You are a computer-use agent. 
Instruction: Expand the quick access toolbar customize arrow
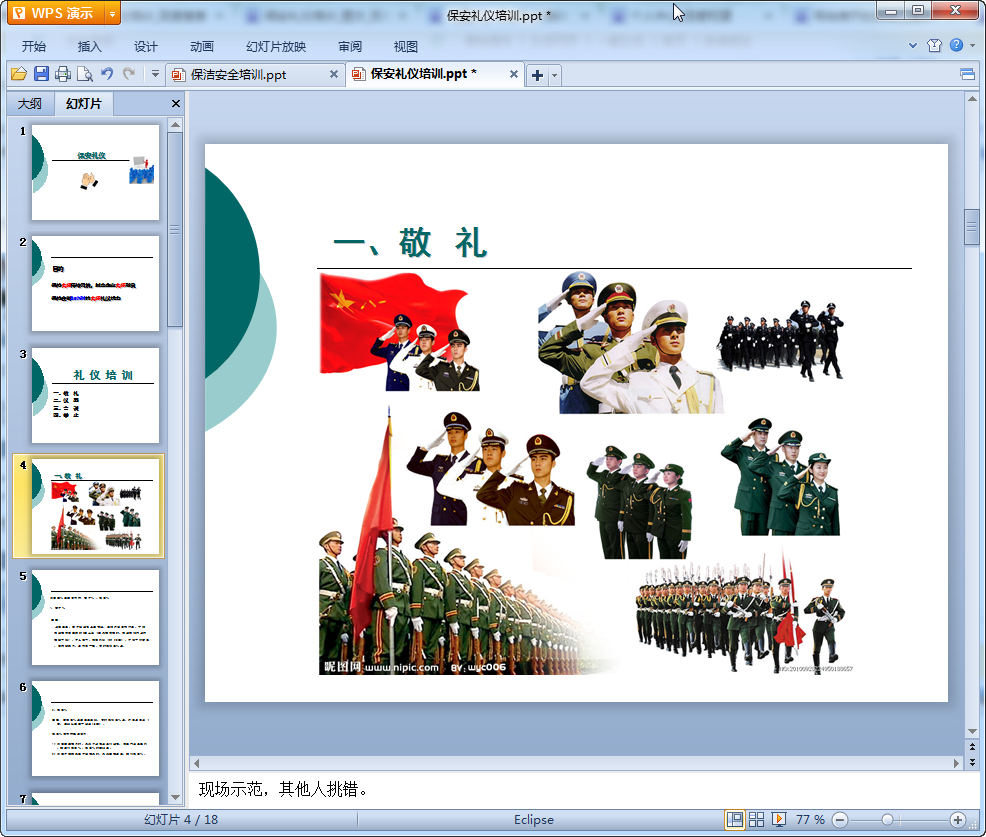click(x=155, y=74)
